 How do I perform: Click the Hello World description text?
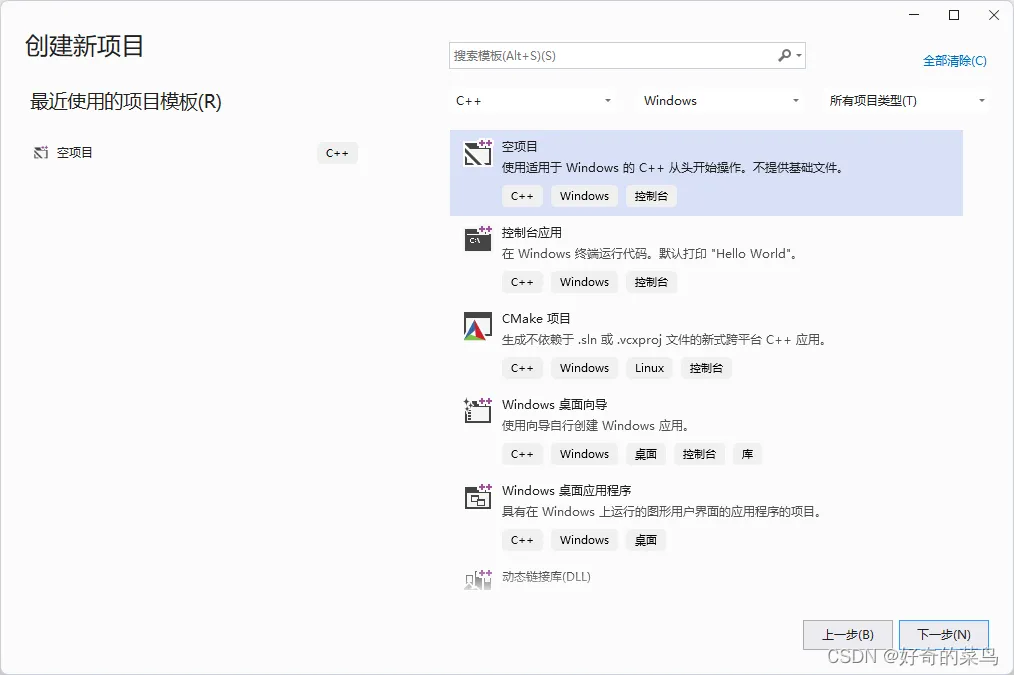pos(650,254)
